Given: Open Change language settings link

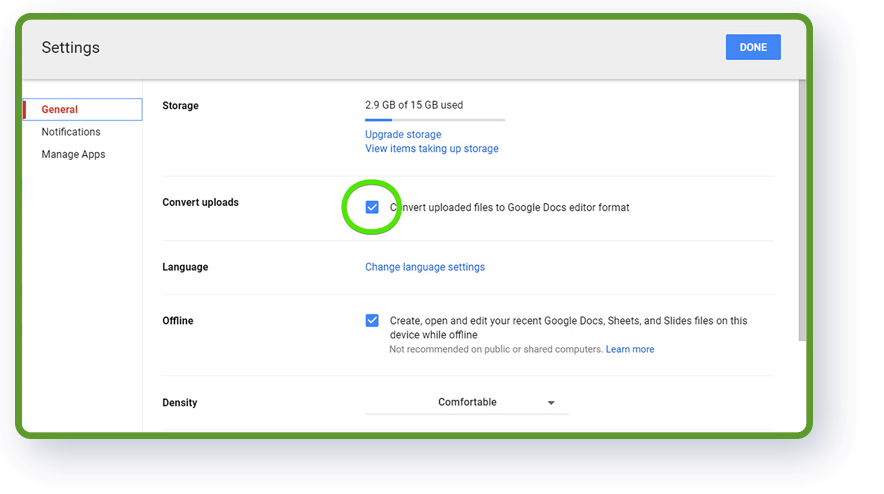Looking at the screenshot, I should tap(425, 267).
